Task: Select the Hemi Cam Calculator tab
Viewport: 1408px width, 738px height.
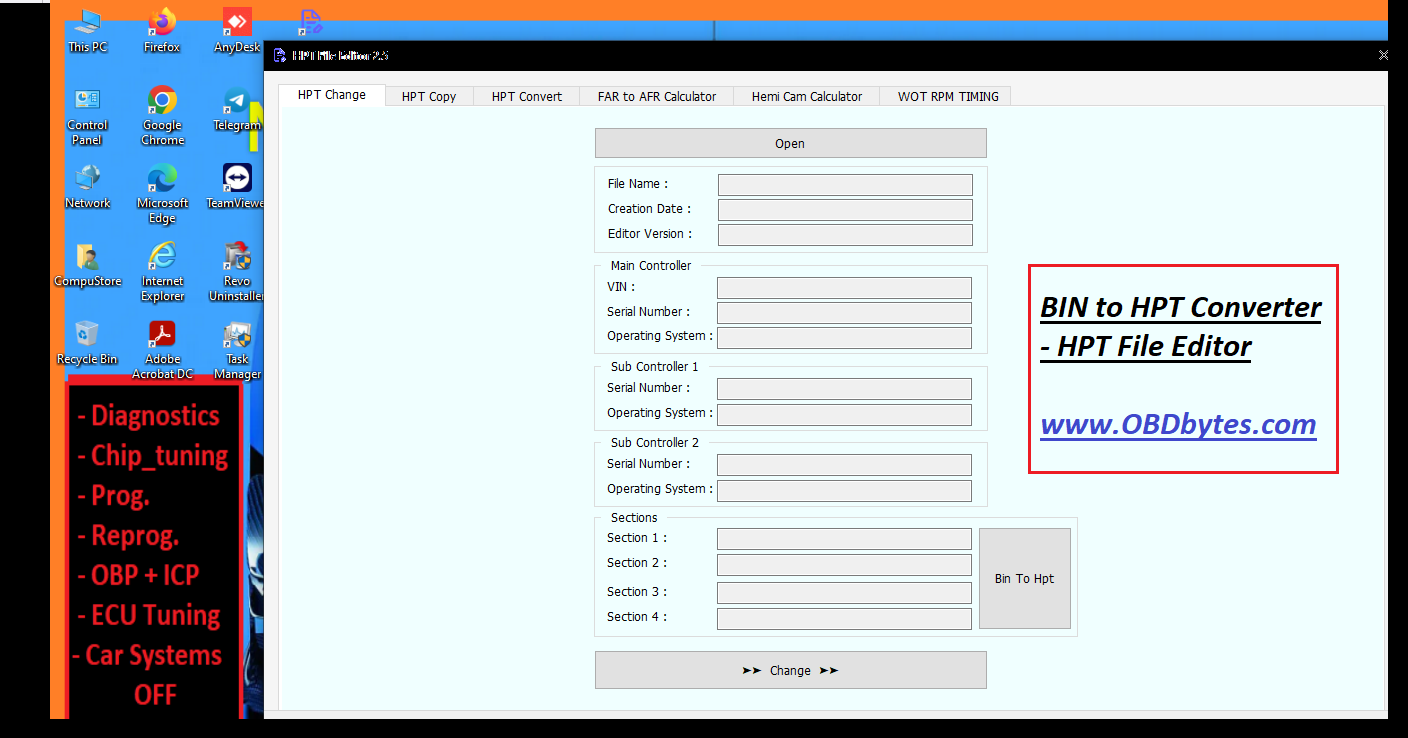Action: [807, 96]
